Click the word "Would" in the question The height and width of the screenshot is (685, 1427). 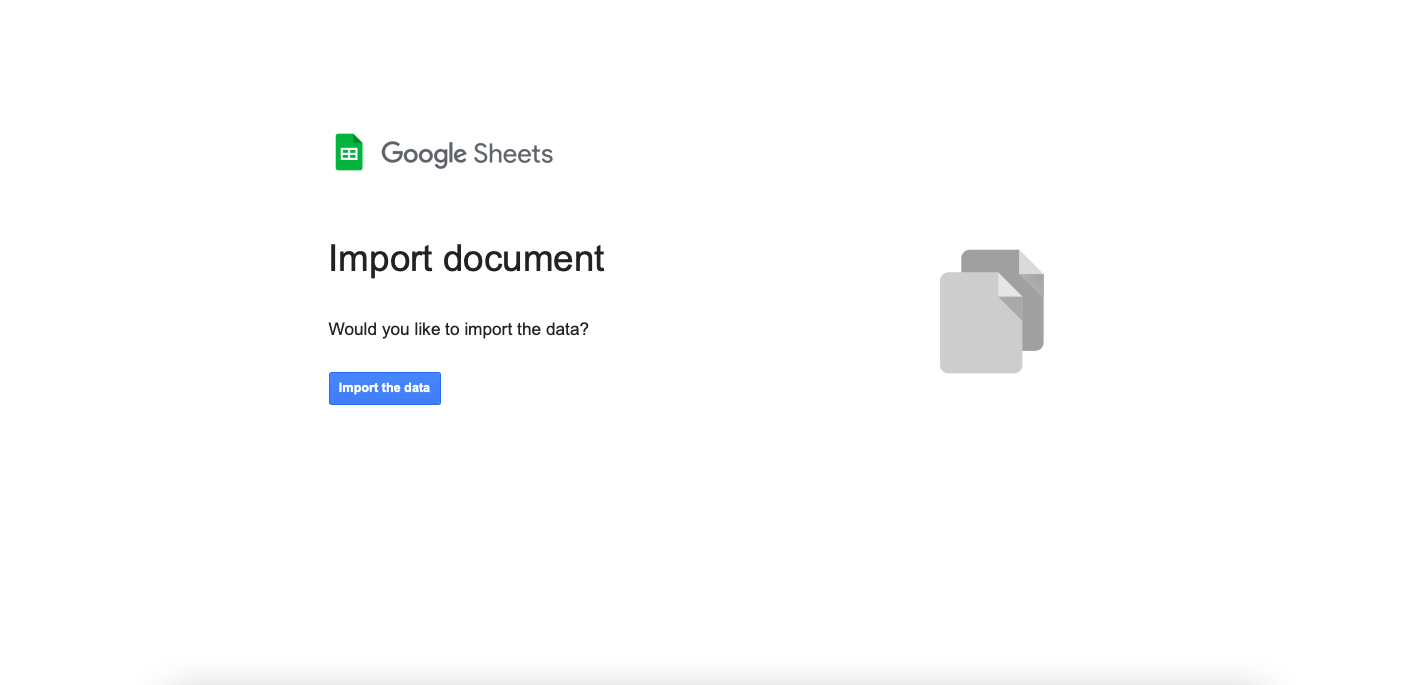tap(353, 329)
